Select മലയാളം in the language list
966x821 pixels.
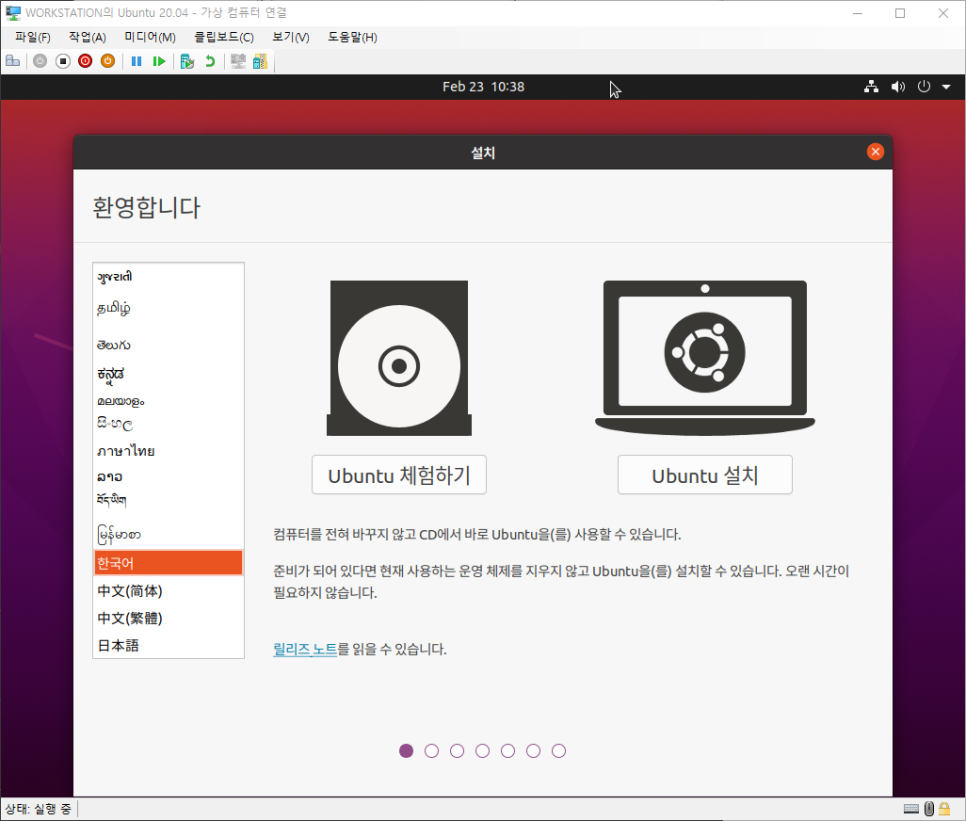click(x=168, y=402)
